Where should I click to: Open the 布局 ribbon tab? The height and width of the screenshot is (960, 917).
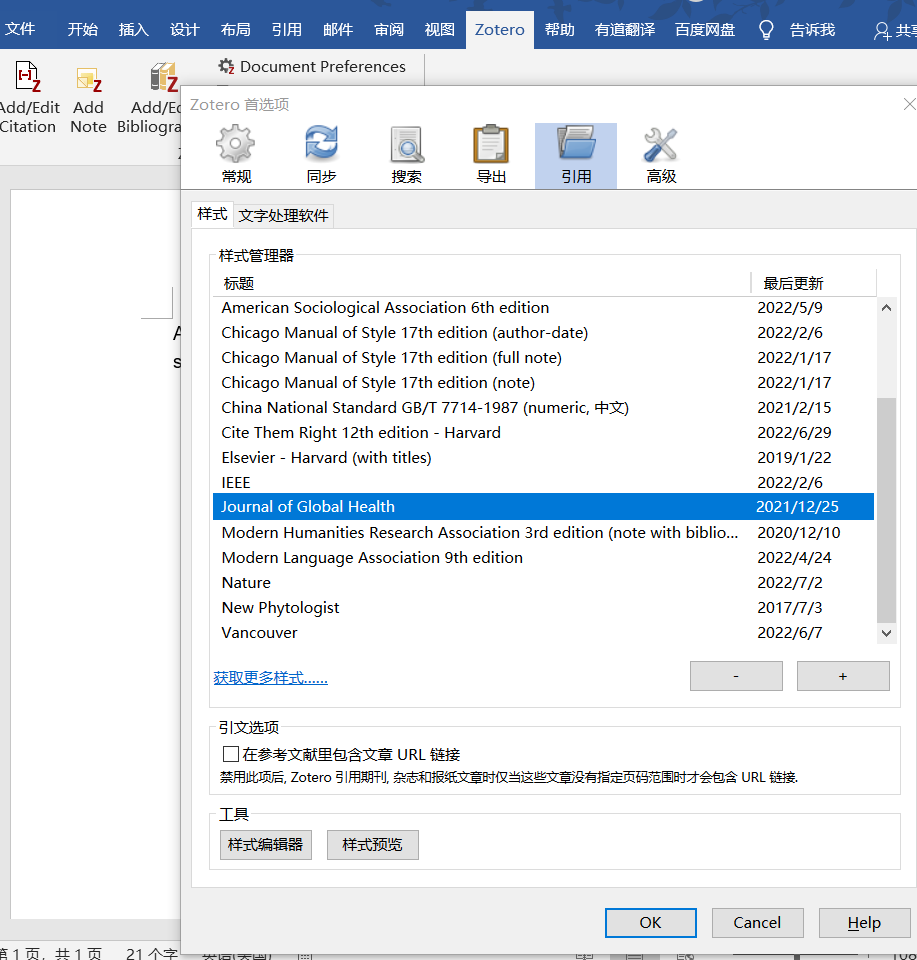pyautogui.click(x=236, y=29)
